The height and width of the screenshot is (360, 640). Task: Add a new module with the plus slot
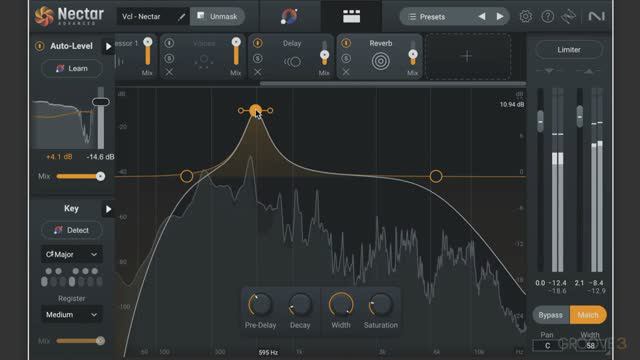(467, 56)
